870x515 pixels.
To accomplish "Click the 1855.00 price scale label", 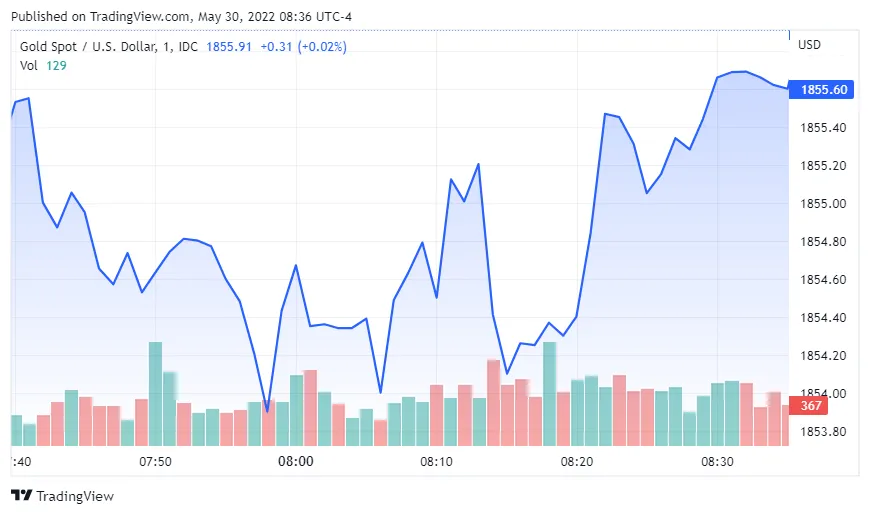I will pyautogui.click(x=823, y=204).
